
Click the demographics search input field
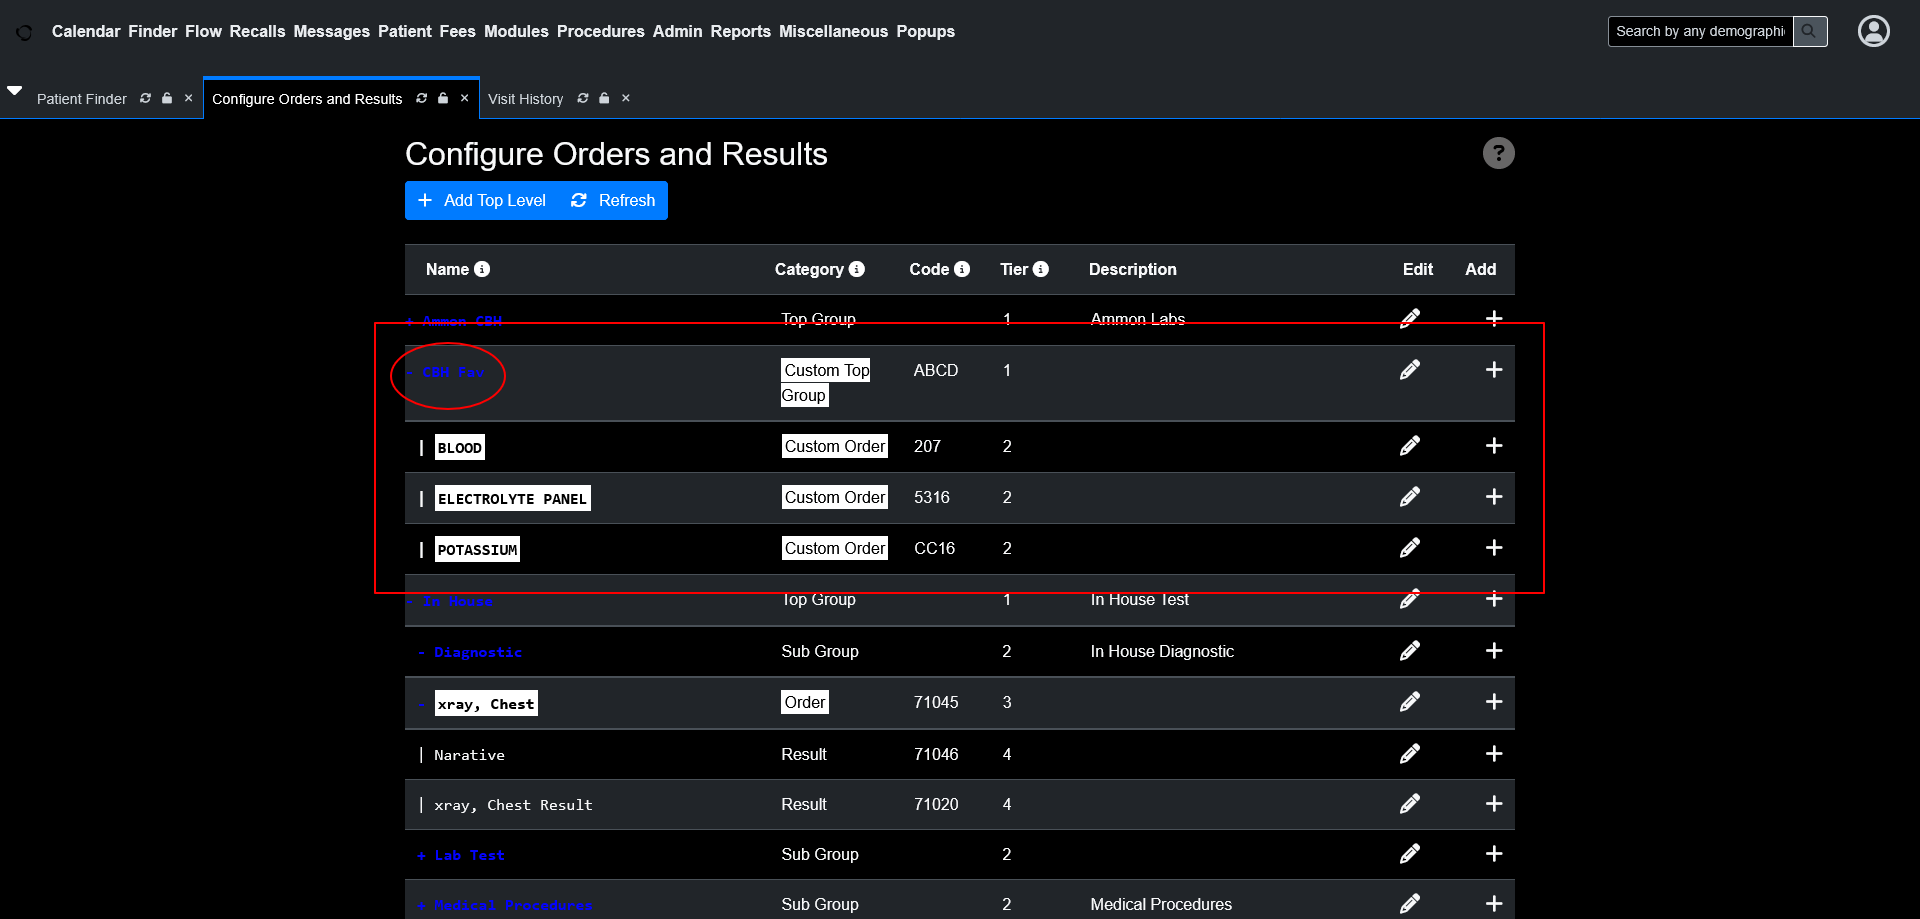pyautogui.click(x=1699, y=31)
